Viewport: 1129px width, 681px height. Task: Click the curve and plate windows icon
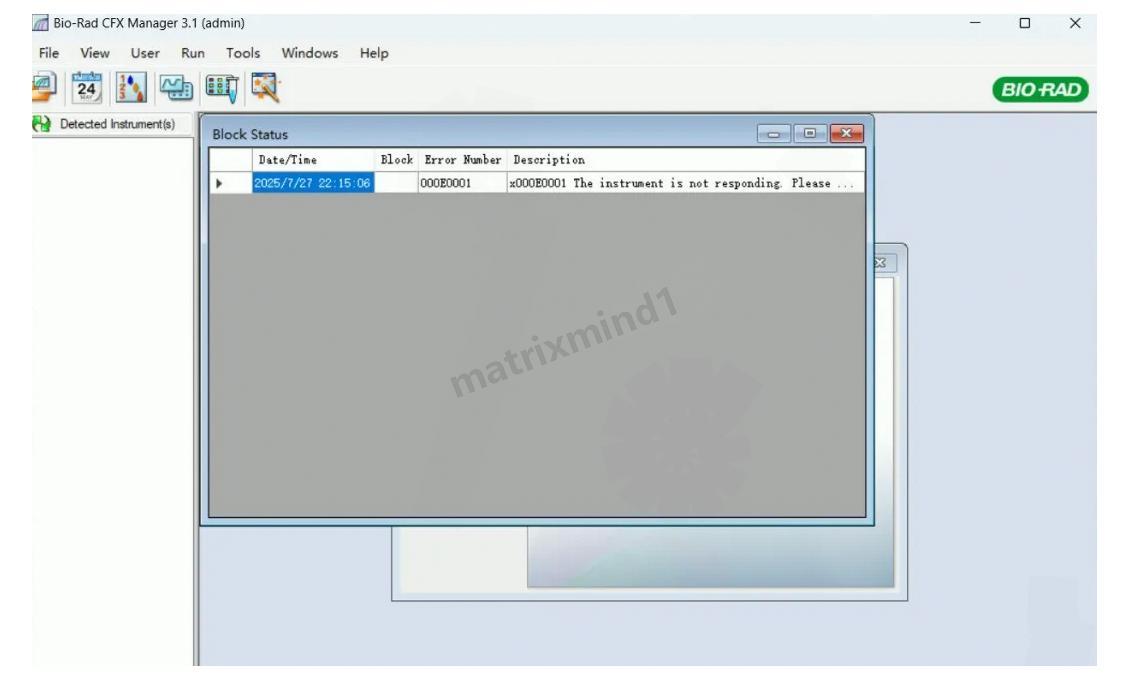(x=176, y=88)
